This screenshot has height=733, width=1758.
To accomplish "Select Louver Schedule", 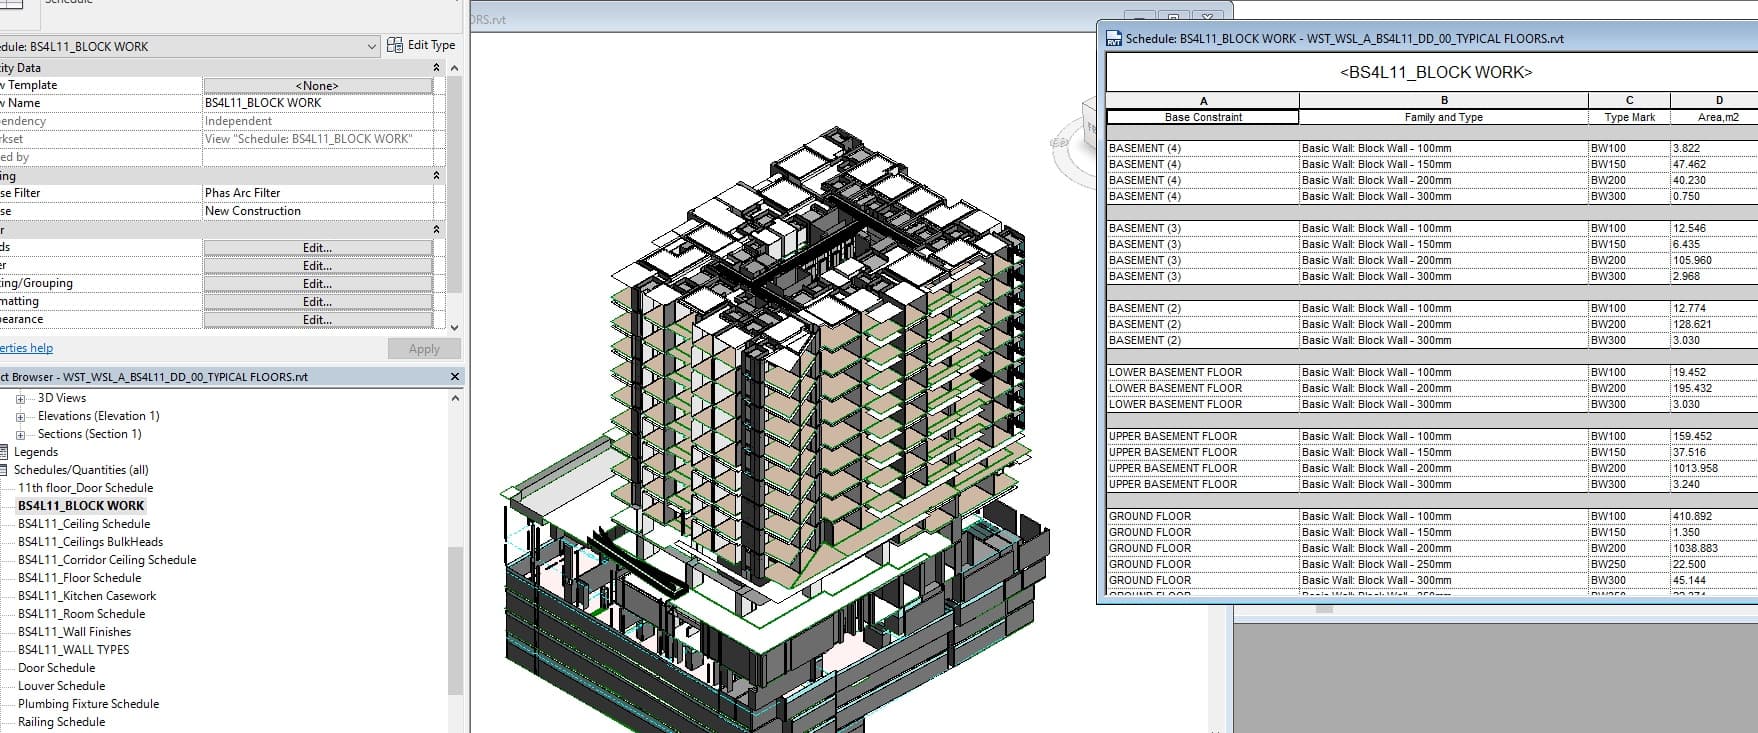I will (61, 686).
